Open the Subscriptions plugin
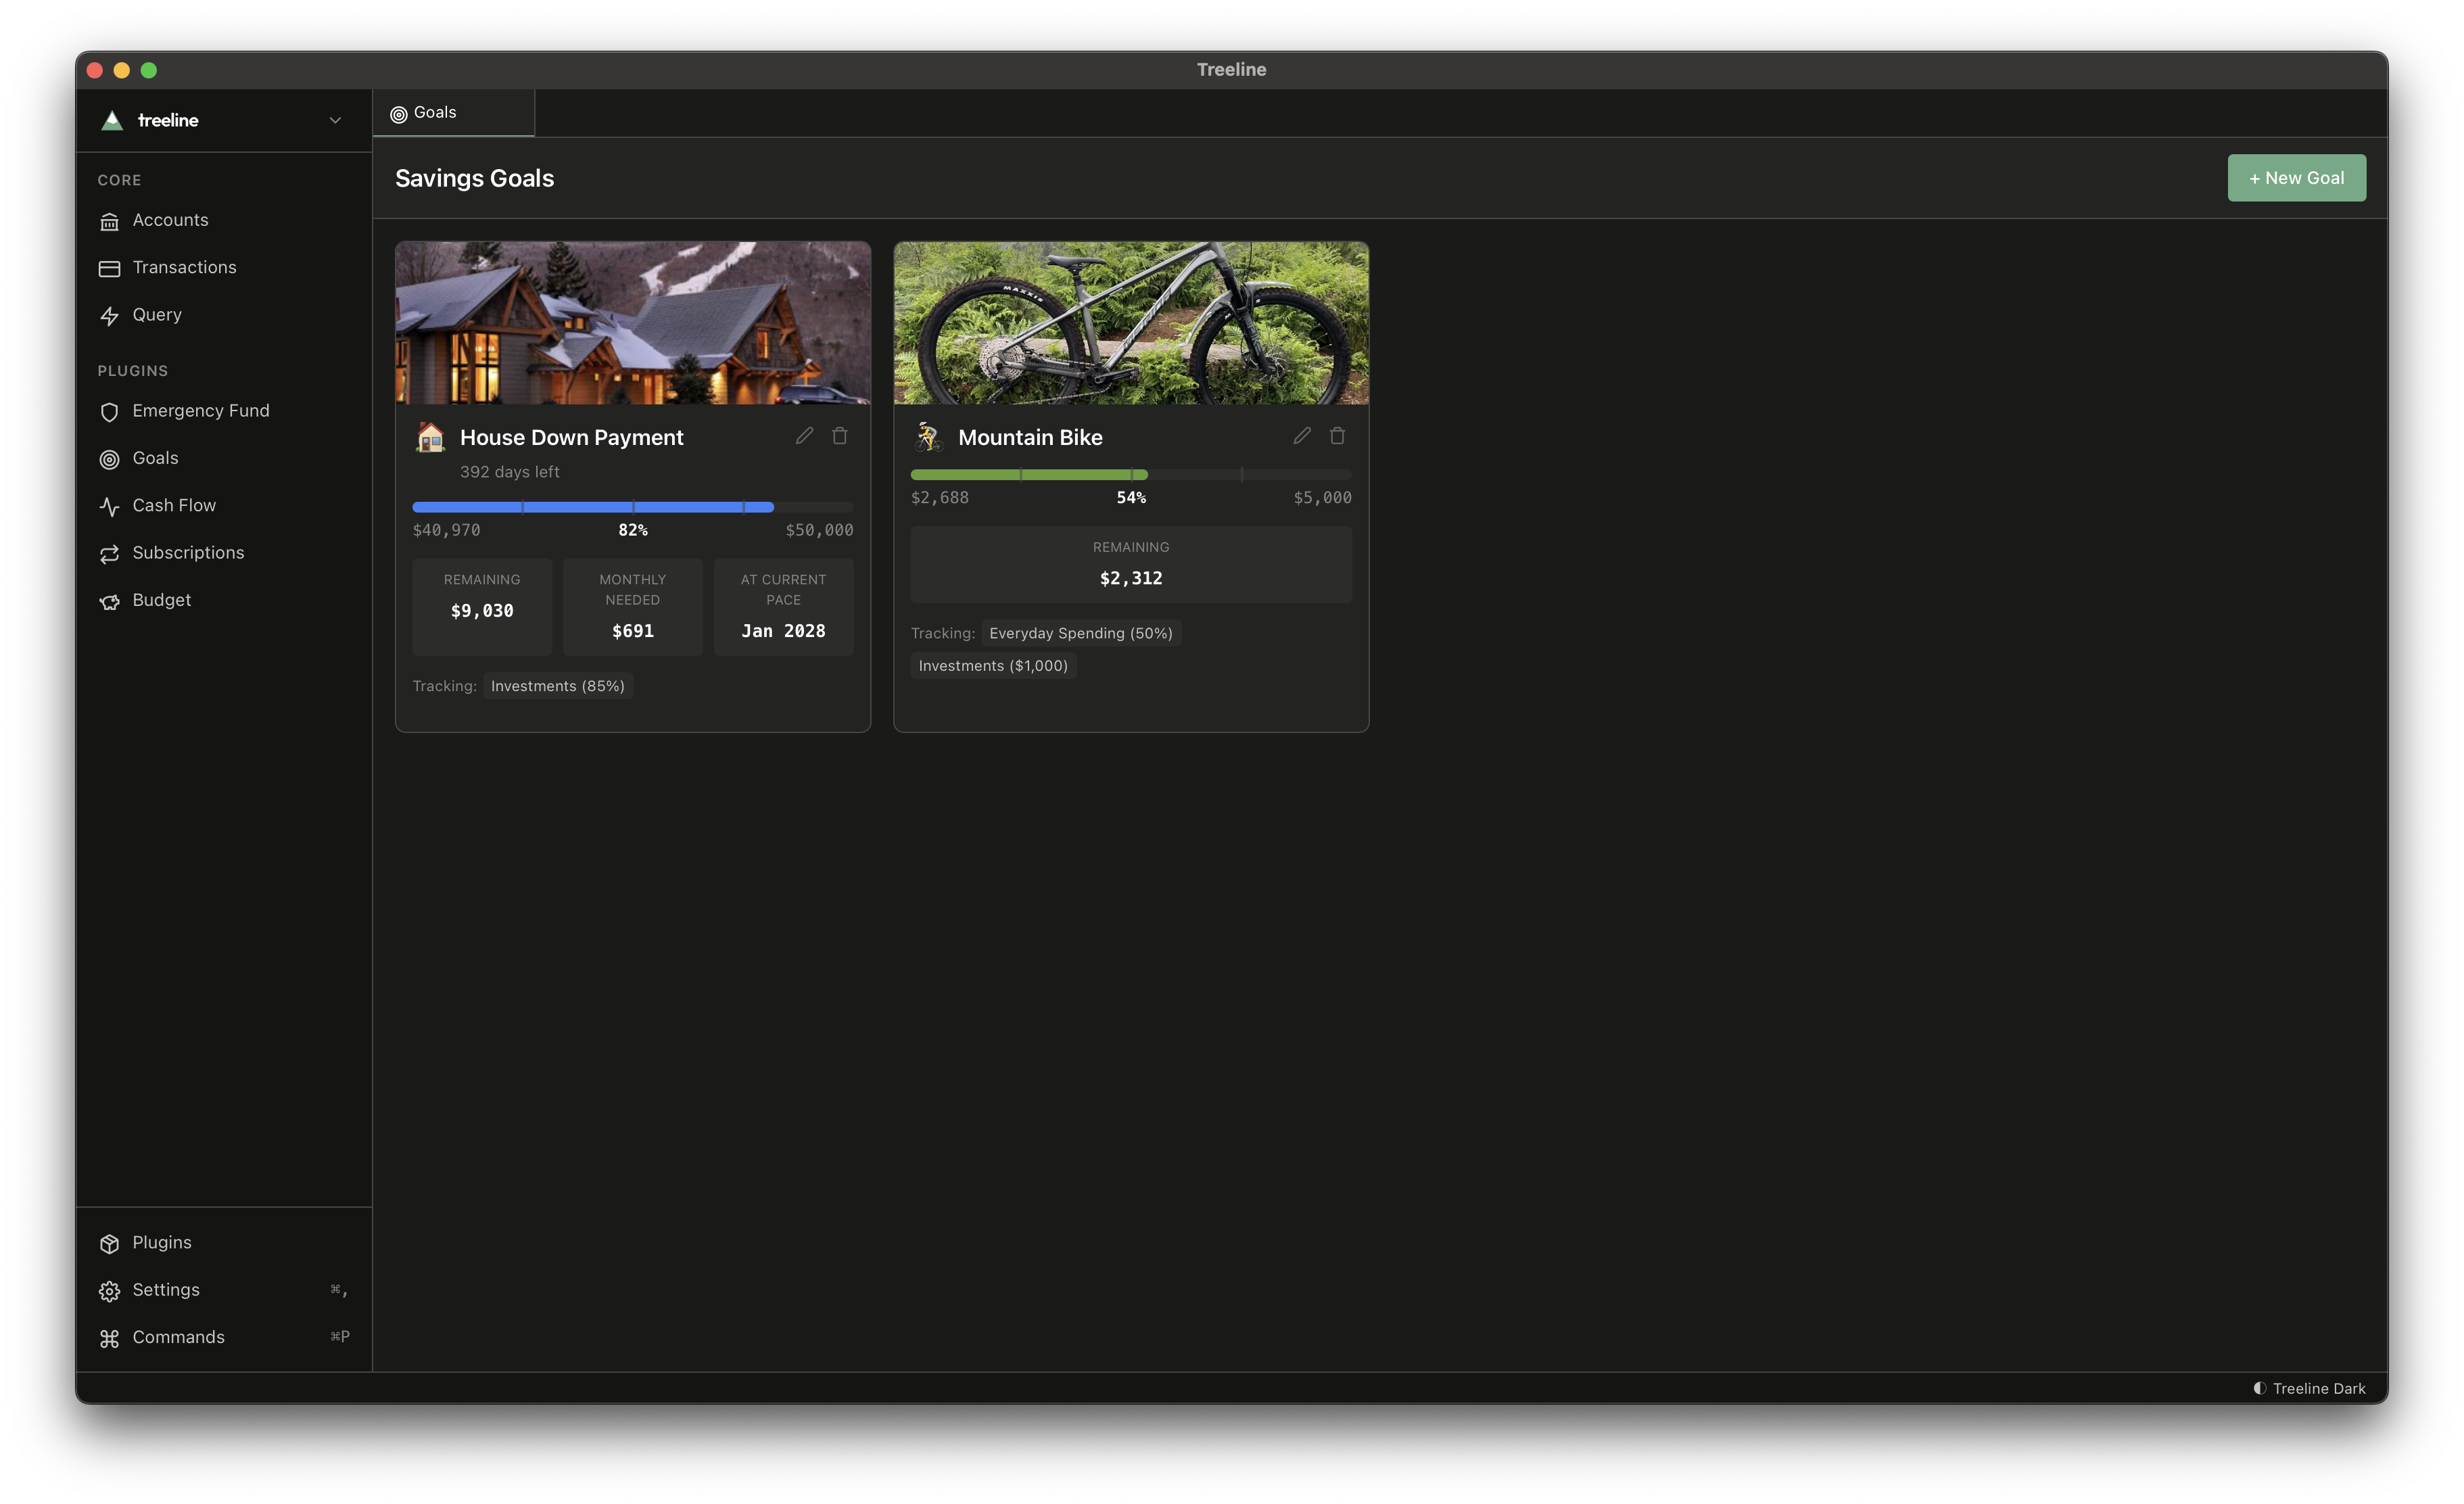 pyautogui.click(x=188, y=553)
